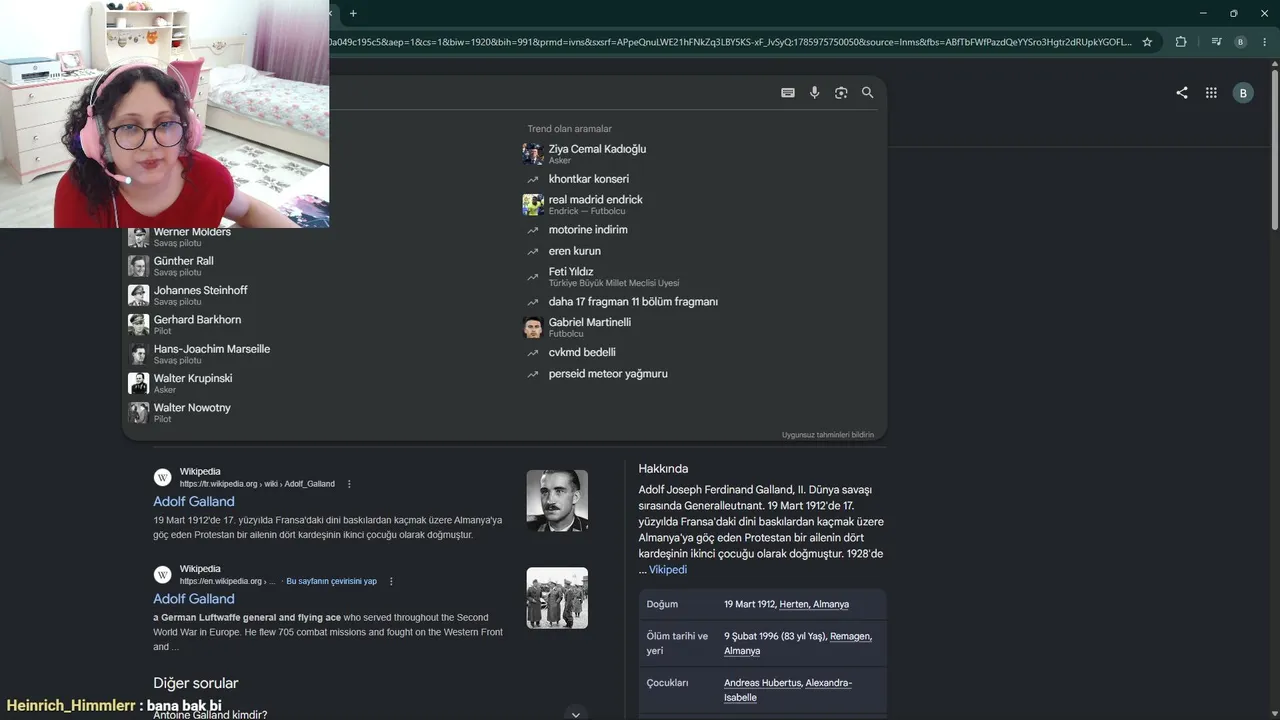The height and width of the screenshot is (720, 1280).
Task: Click the Wikipedia favicon of the second result
Action: [163, 574]
